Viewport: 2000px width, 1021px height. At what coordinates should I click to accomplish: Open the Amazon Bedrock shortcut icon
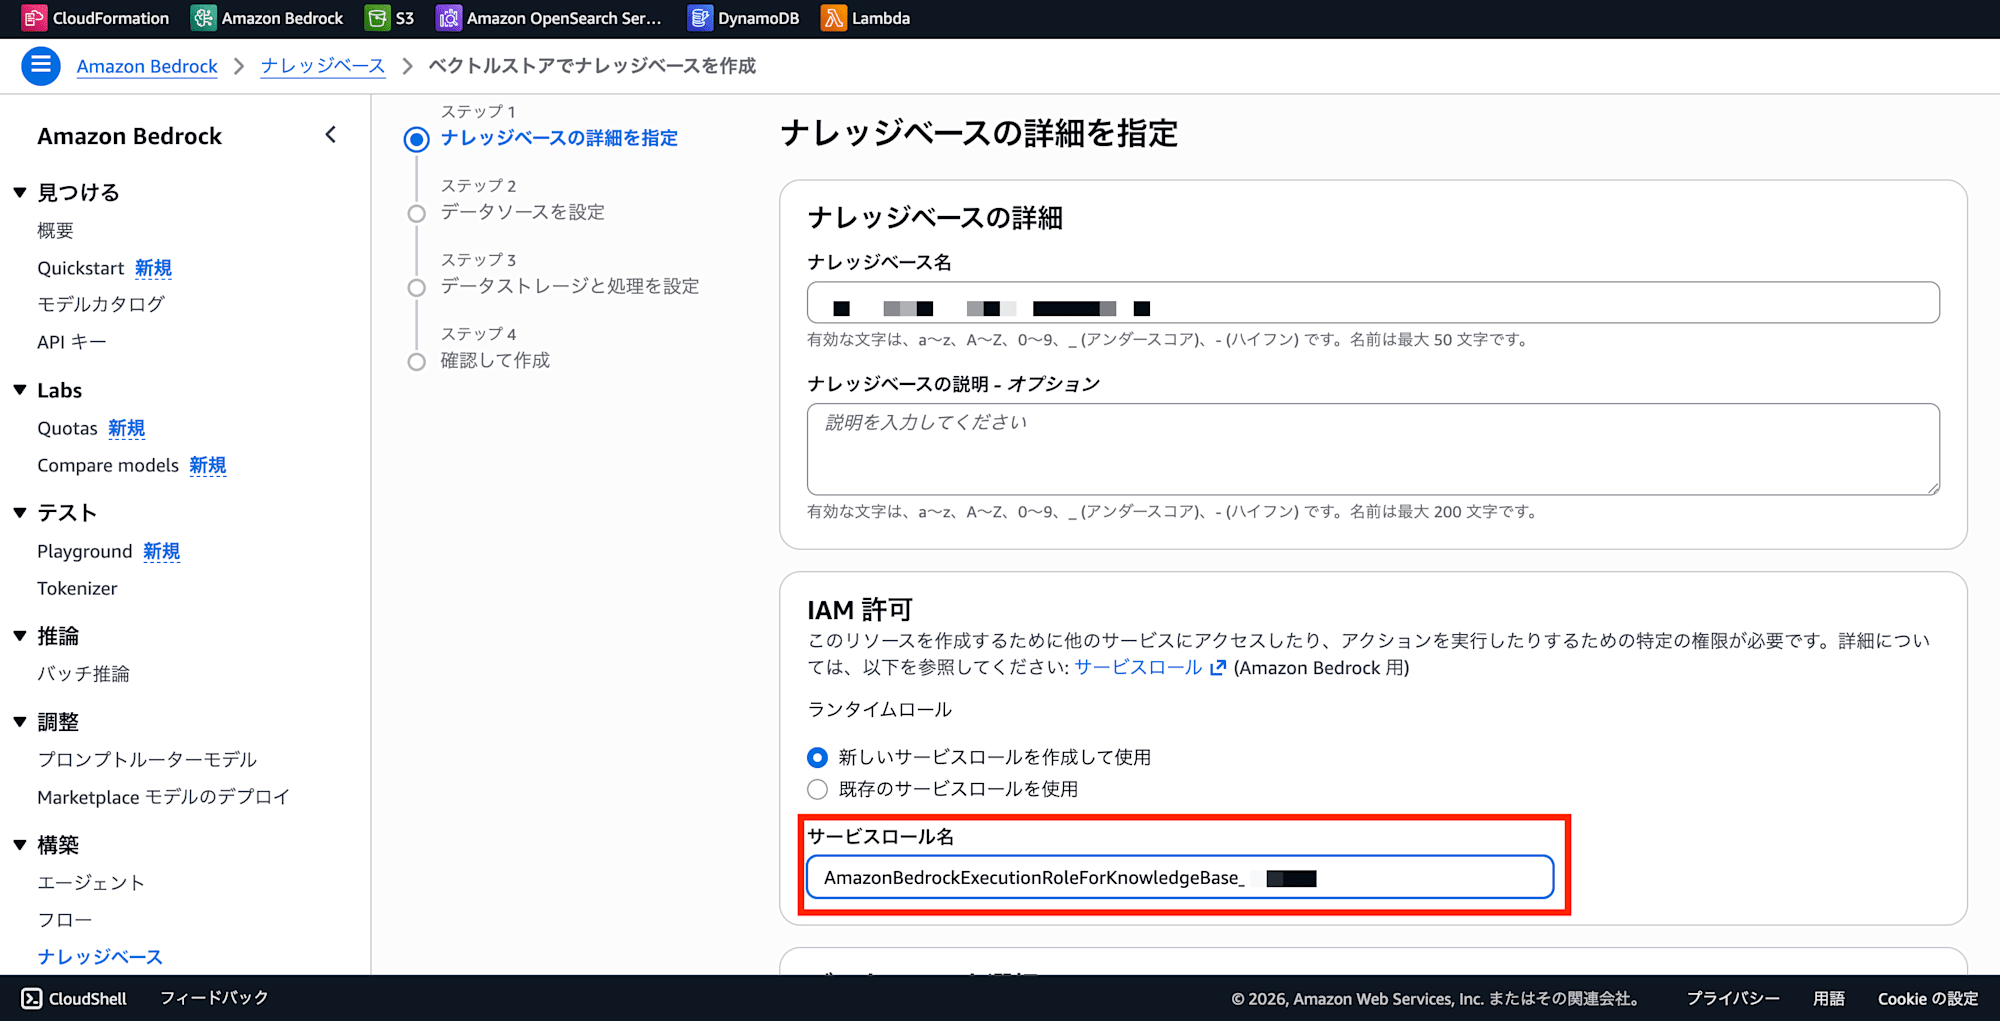point(203,18)
